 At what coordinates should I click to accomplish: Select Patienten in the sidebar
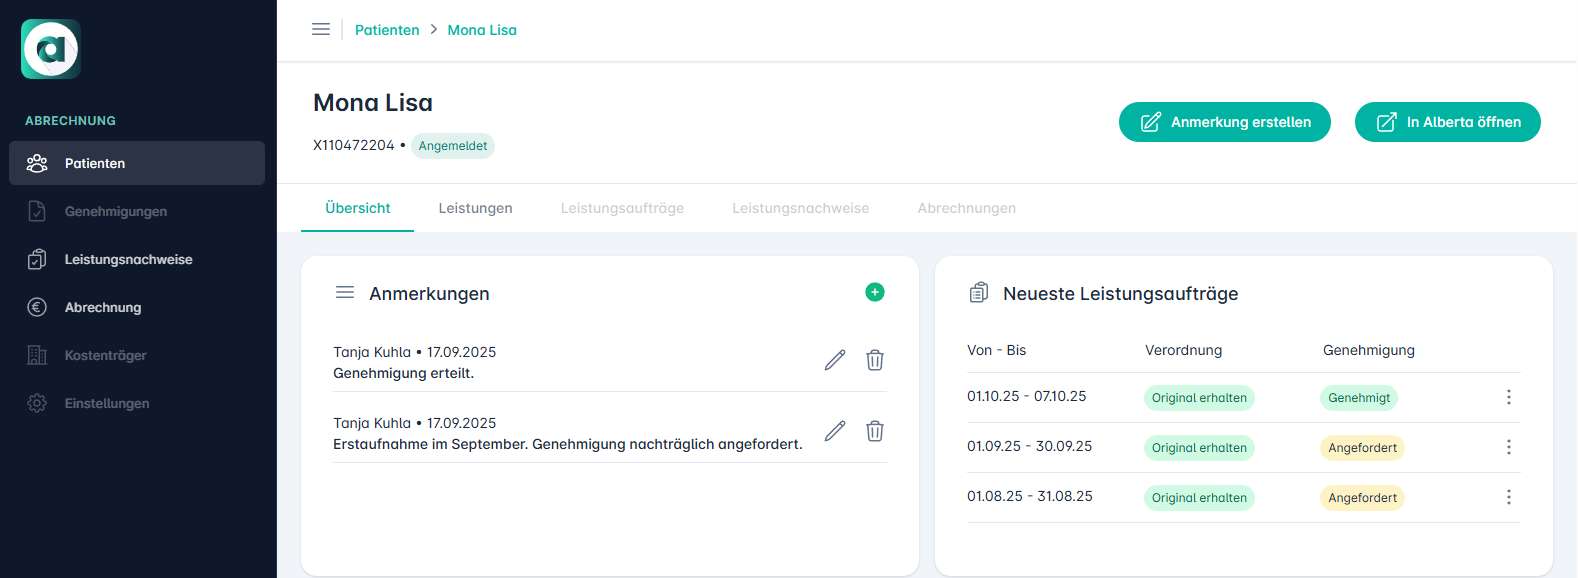95,163
